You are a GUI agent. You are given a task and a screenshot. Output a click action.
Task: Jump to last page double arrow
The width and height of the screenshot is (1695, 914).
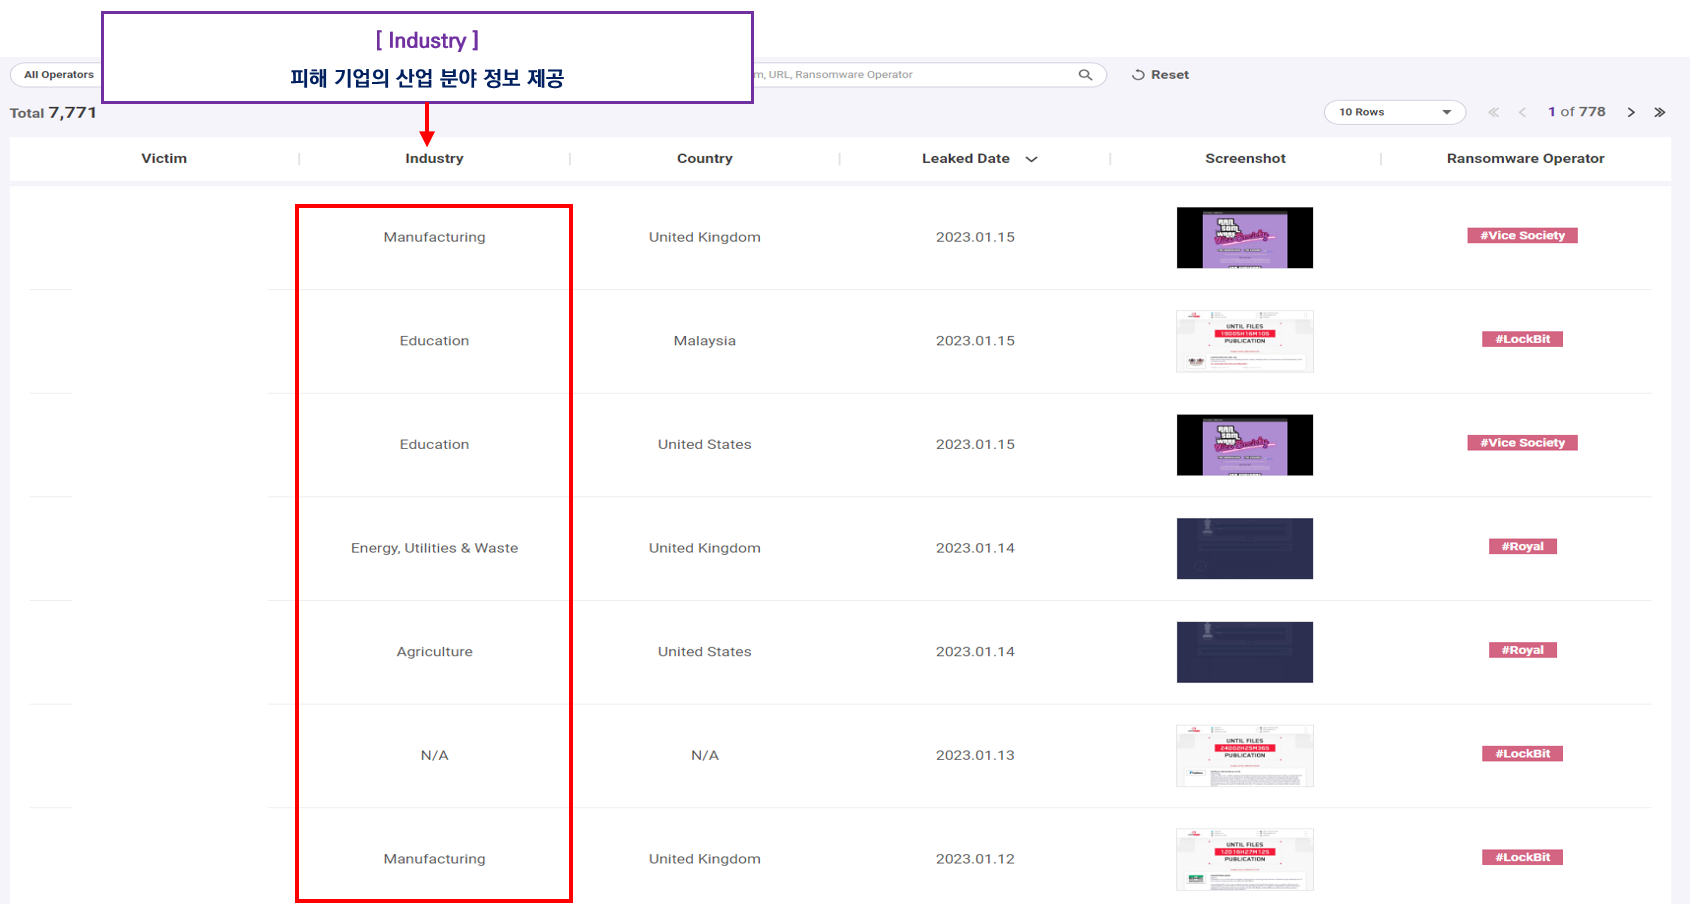(1660, 112)
